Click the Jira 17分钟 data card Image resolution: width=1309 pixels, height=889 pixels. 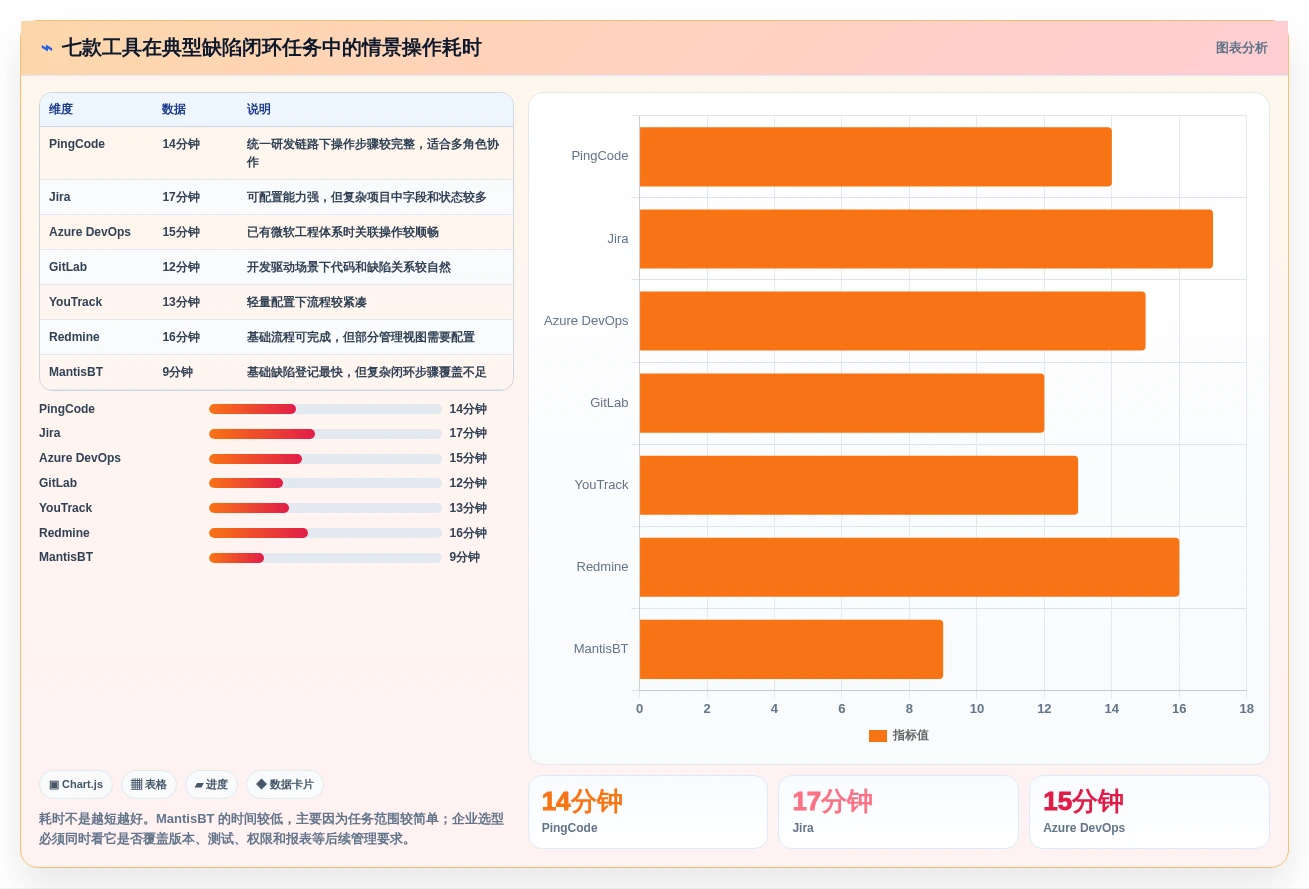[x=898, y=812]
